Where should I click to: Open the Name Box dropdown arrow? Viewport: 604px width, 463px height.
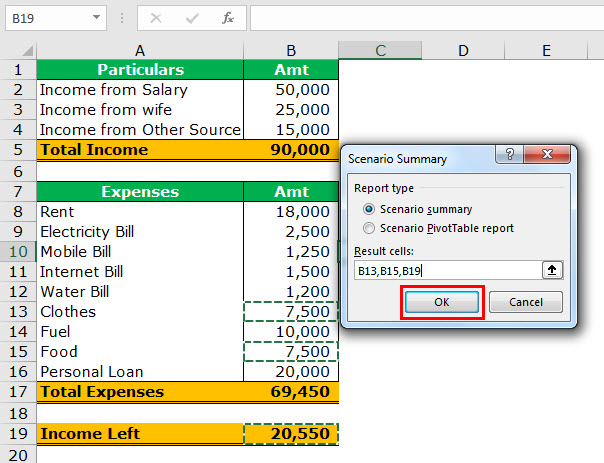(96, 17)
